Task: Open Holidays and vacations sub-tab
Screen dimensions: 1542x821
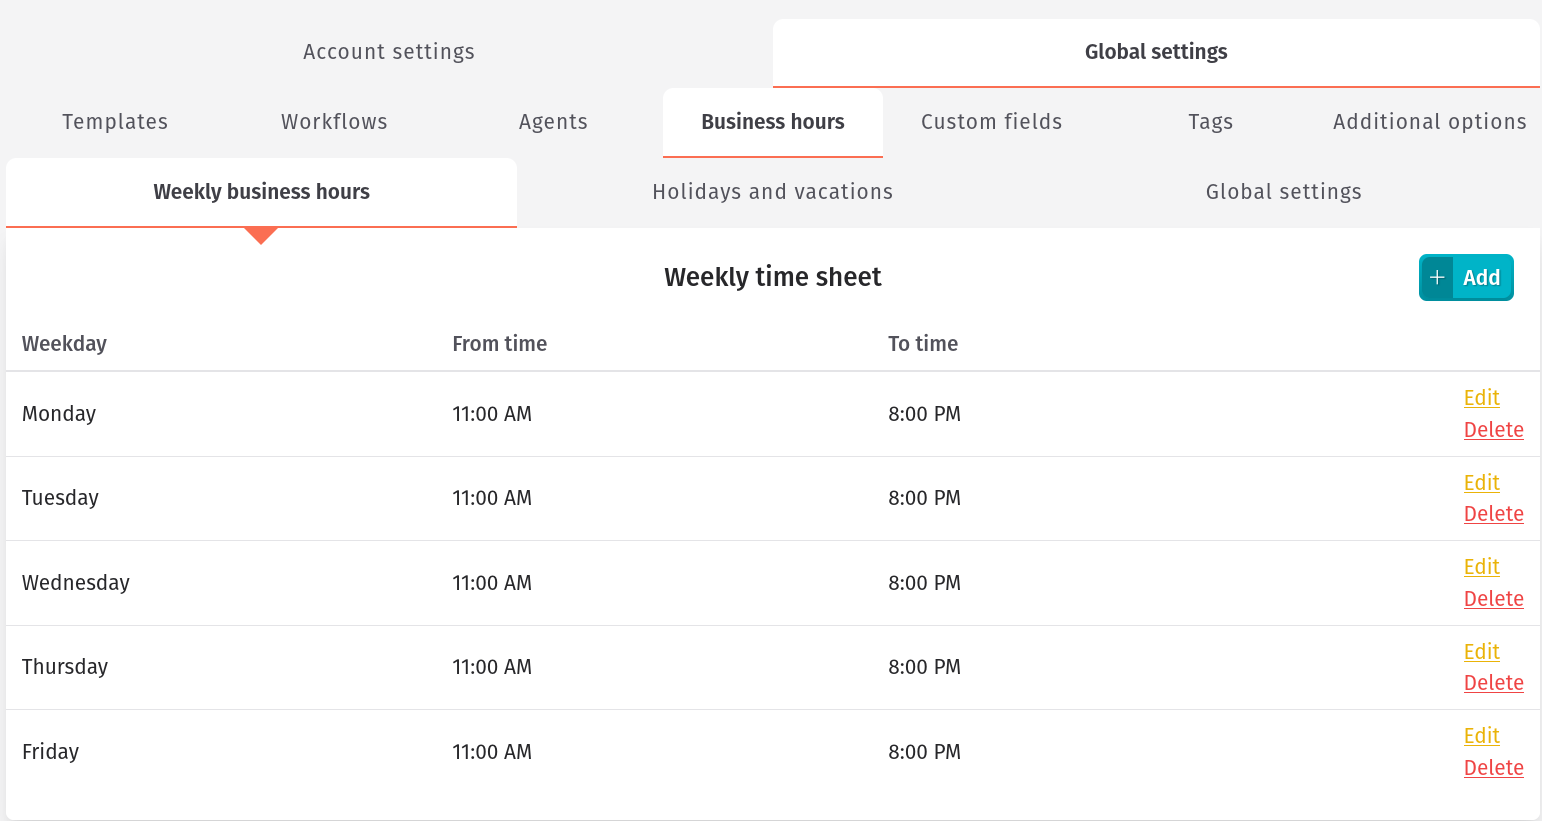Action: 772,192
